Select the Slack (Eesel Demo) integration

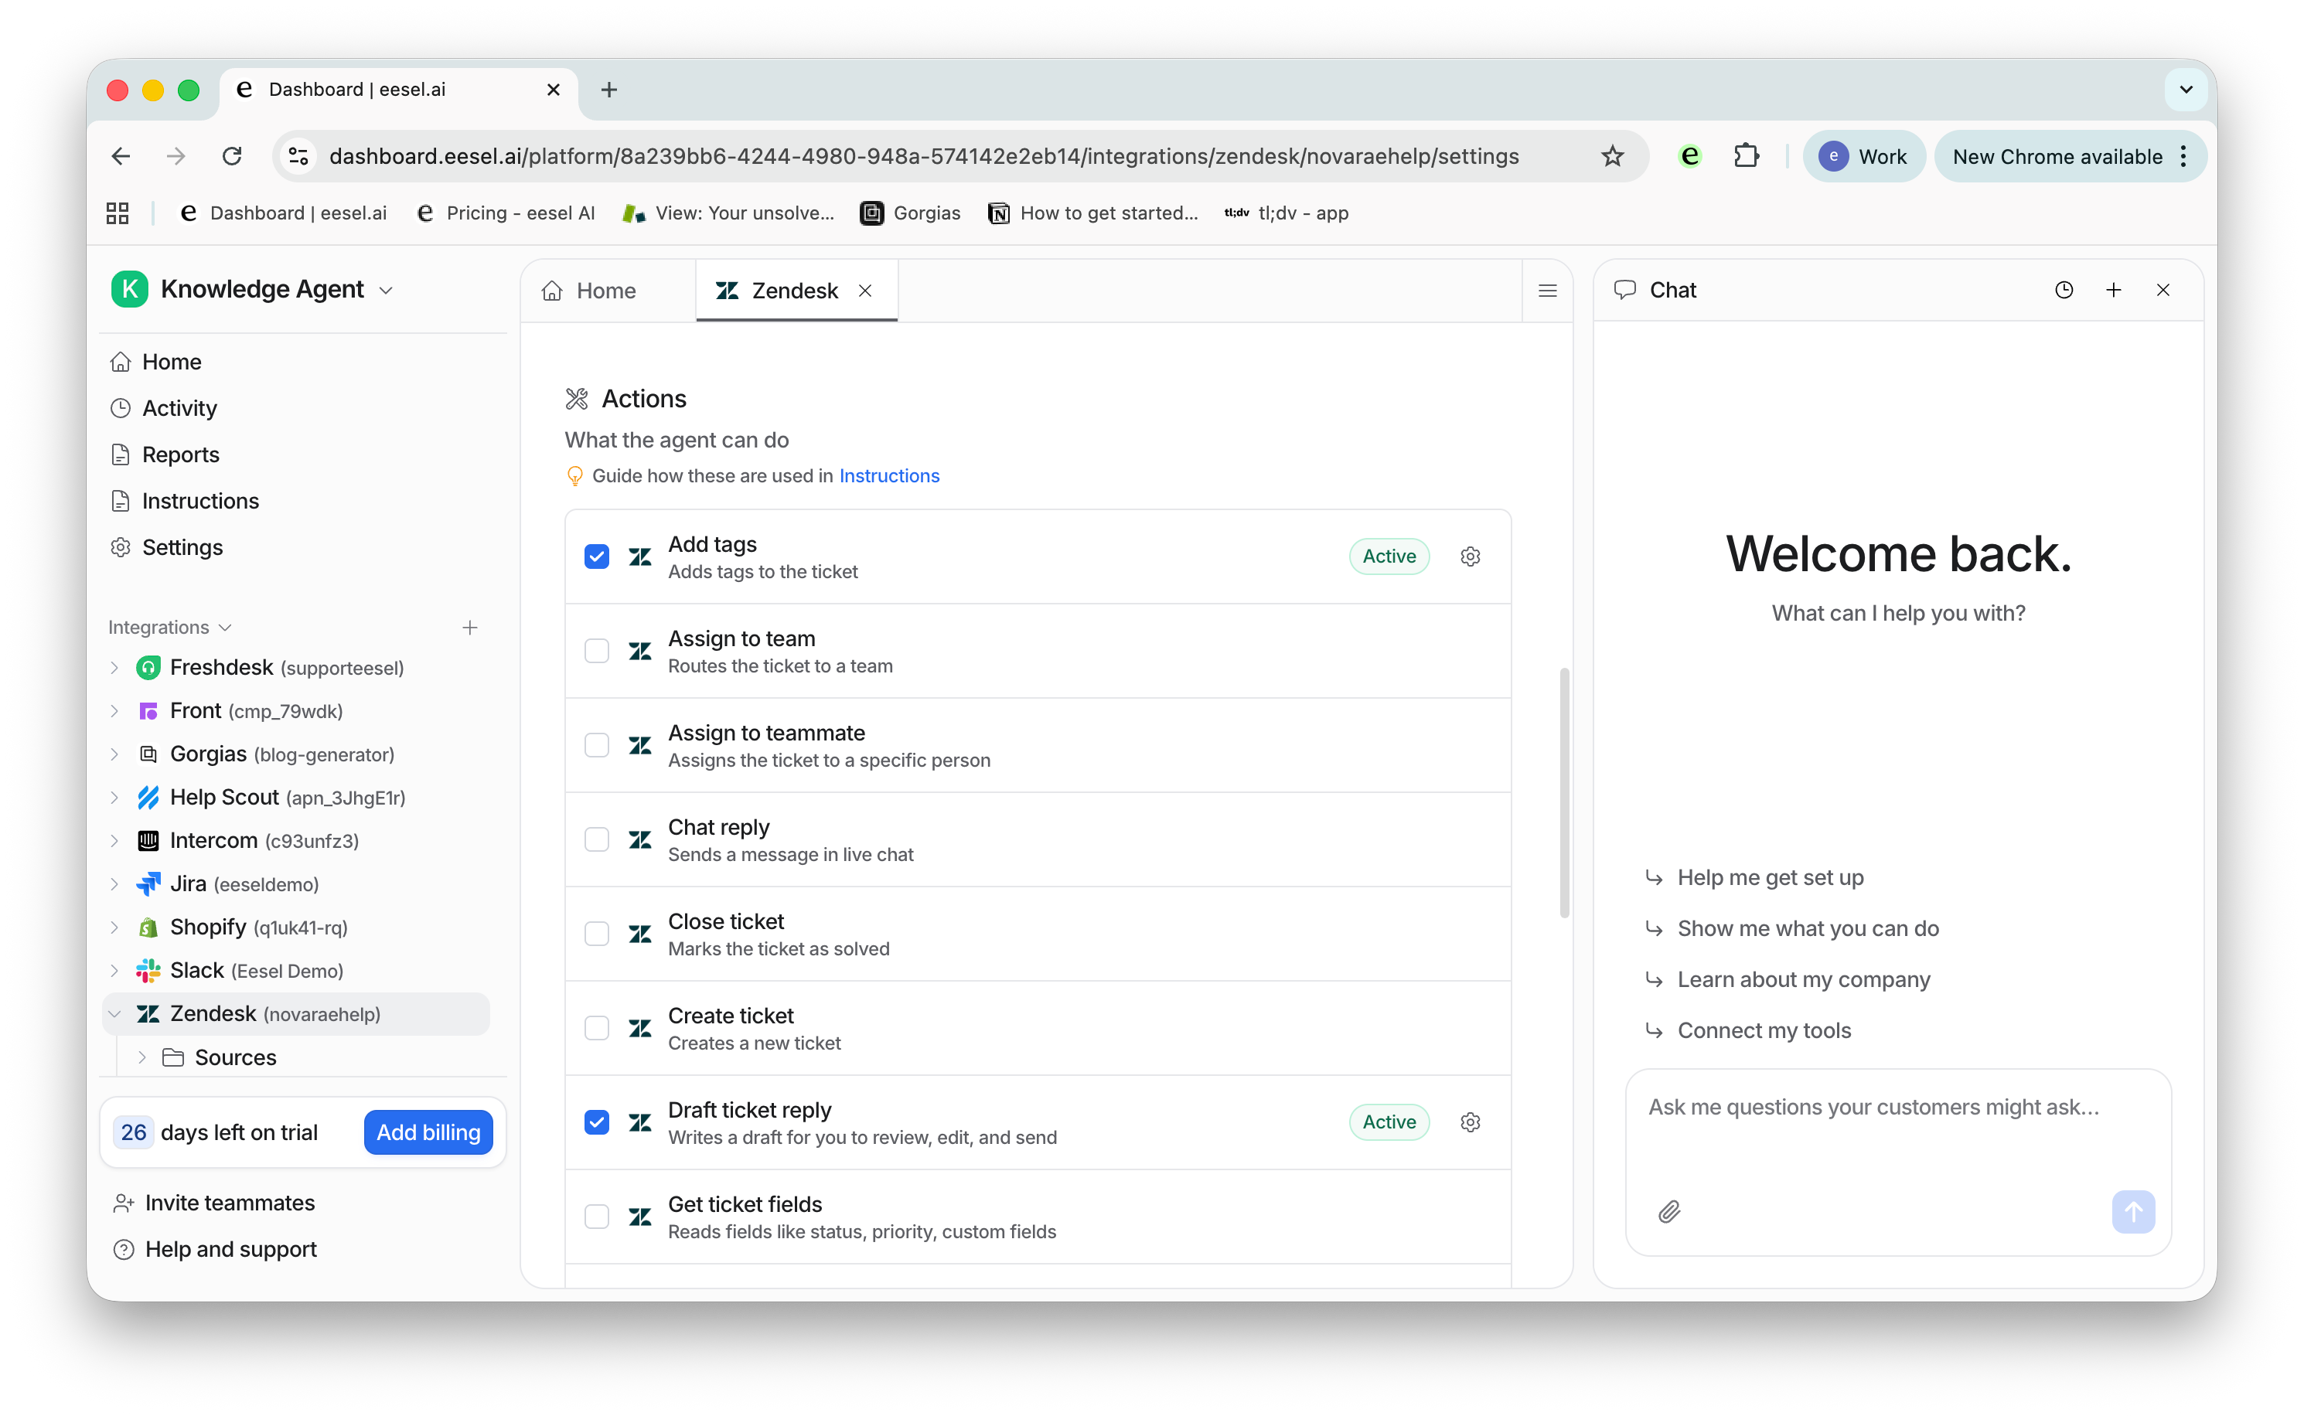coord(256,971)
